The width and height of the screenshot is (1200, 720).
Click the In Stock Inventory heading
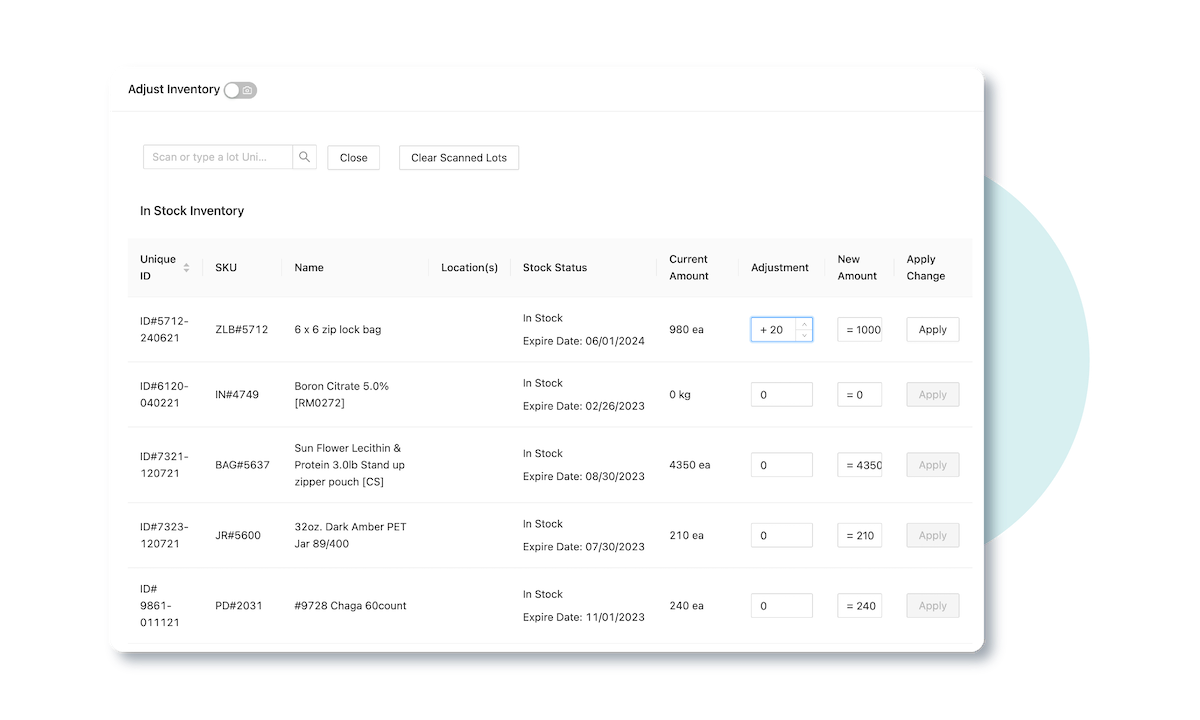(192, 212)
